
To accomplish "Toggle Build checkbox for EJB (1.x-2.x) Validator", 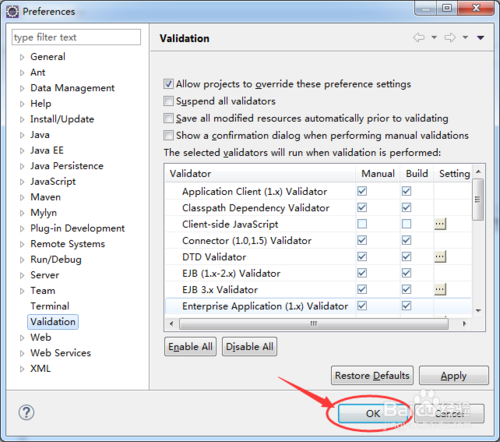I will coord(406,273).
